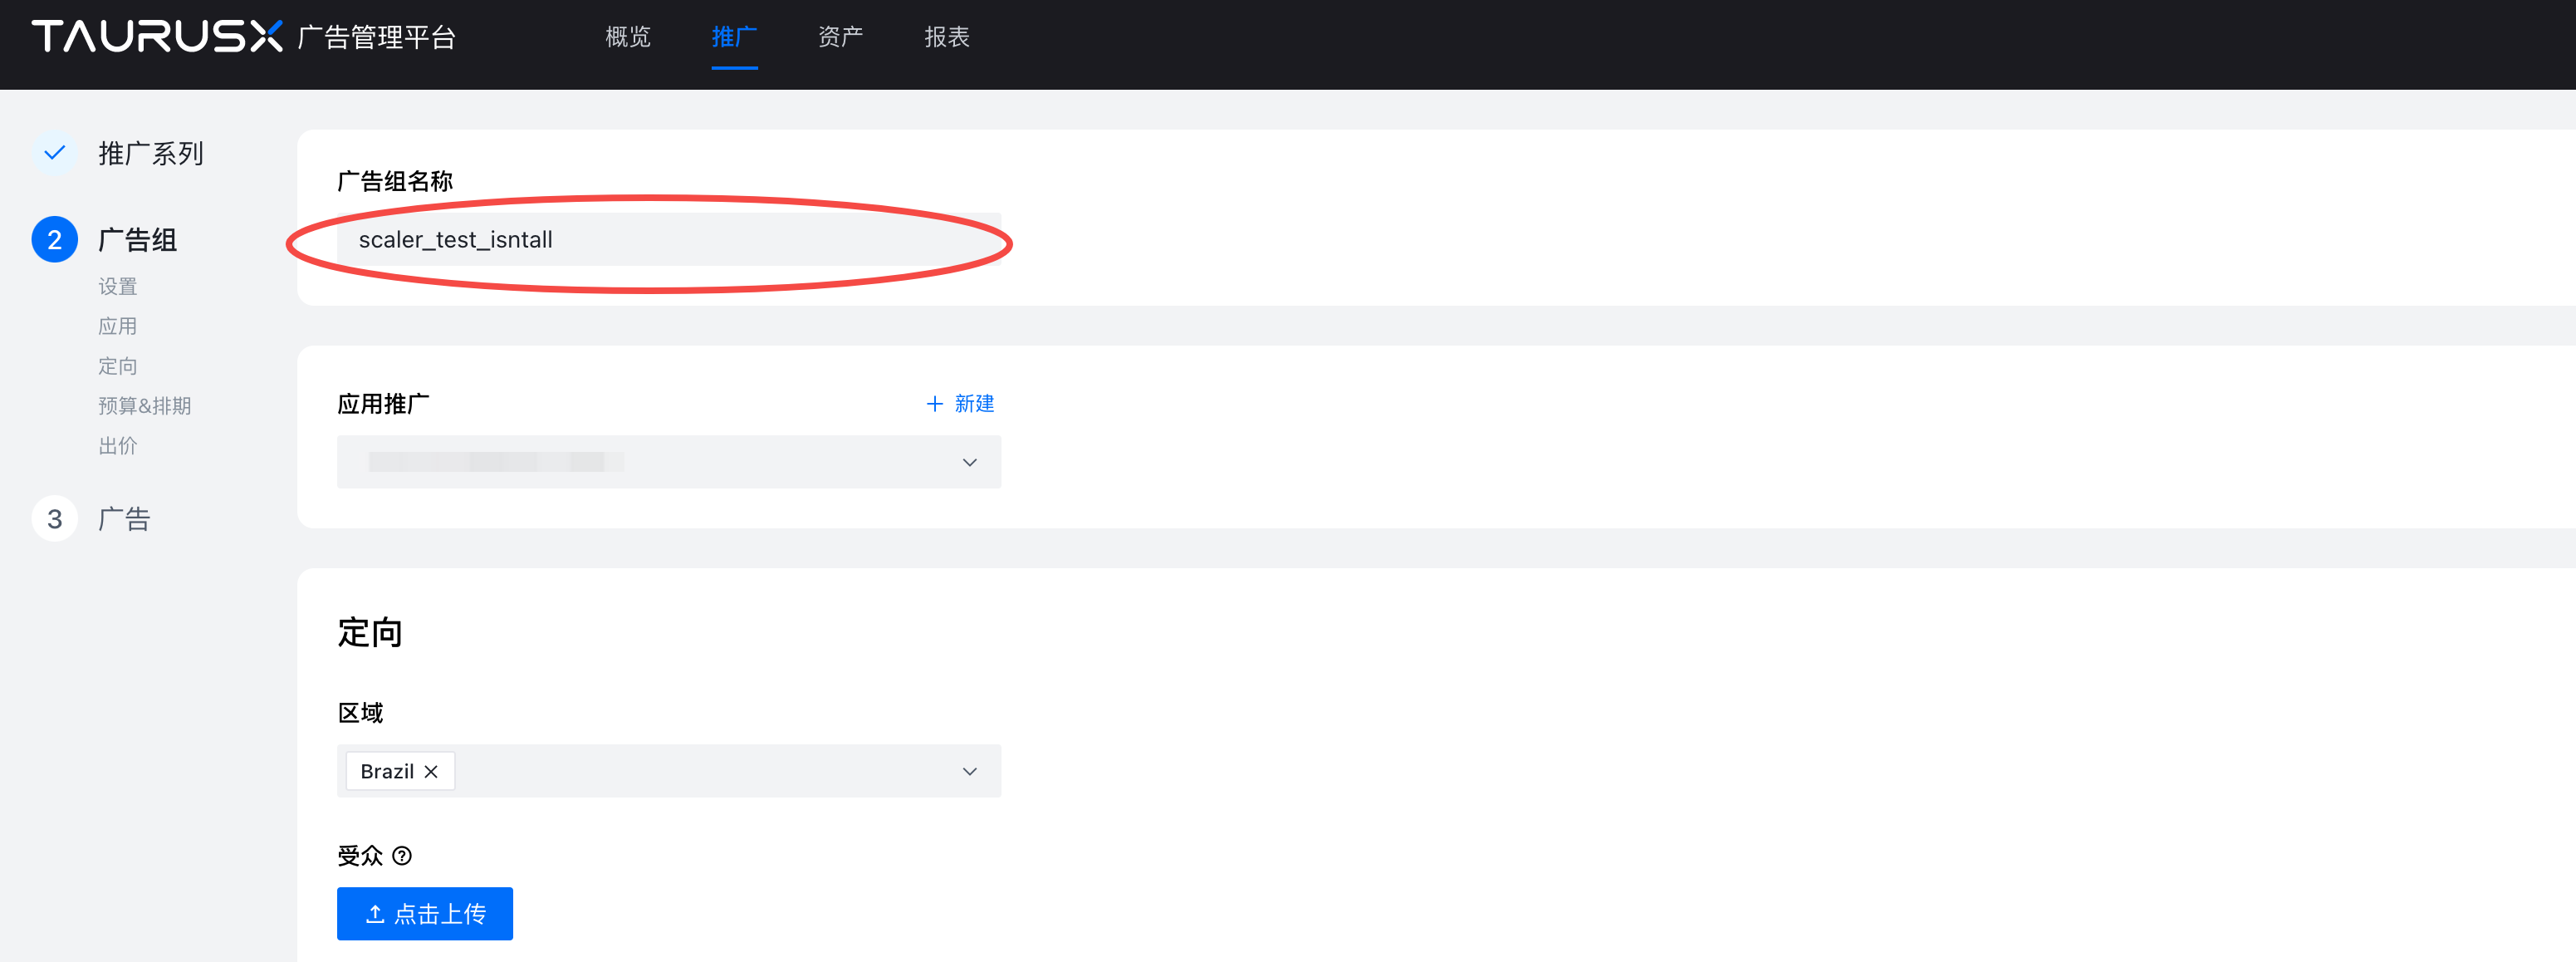Click the 受众 field label
The width and height of the screenshot is (2576, 962).
(x=360, y=856)
